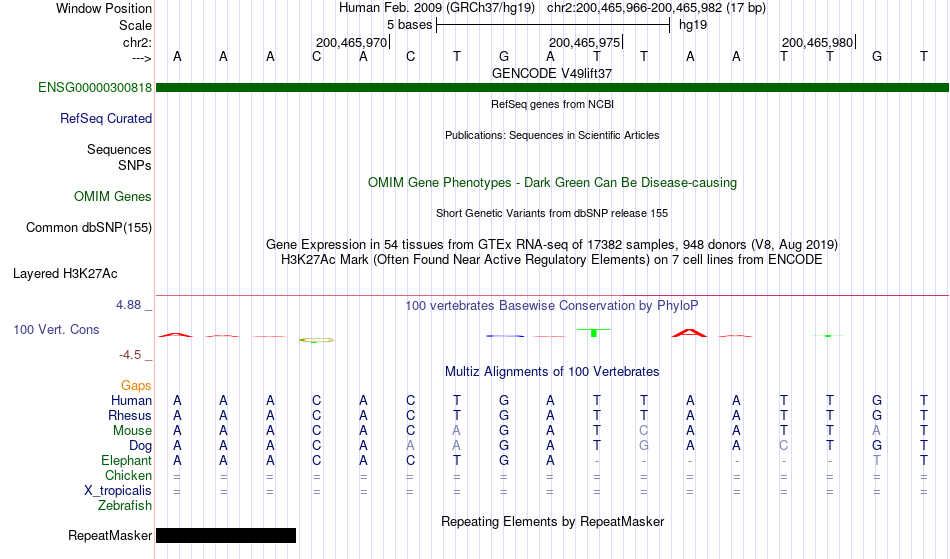Click the SNPs track label

click(x=135, y=165)
